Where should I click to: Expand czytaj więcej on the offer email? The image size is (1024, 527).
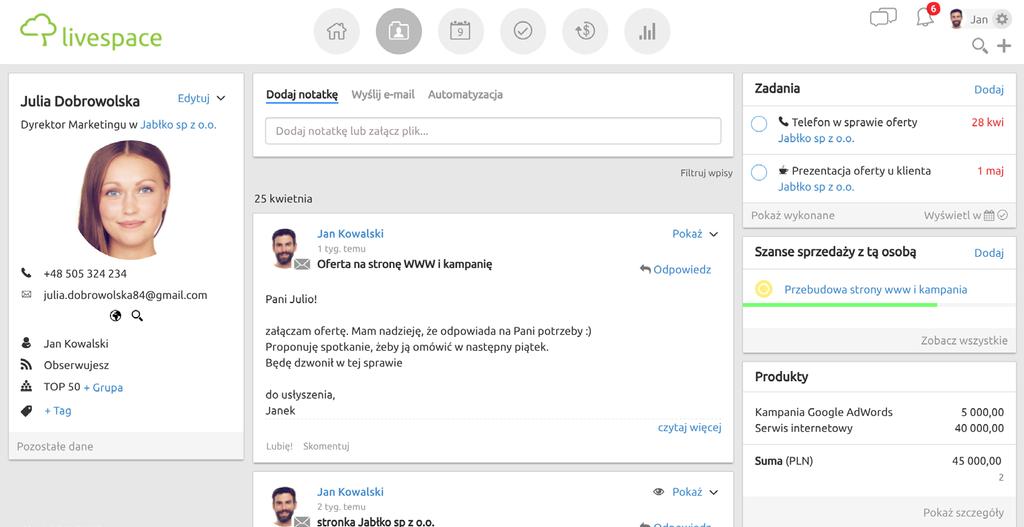[x=690, y=428]
